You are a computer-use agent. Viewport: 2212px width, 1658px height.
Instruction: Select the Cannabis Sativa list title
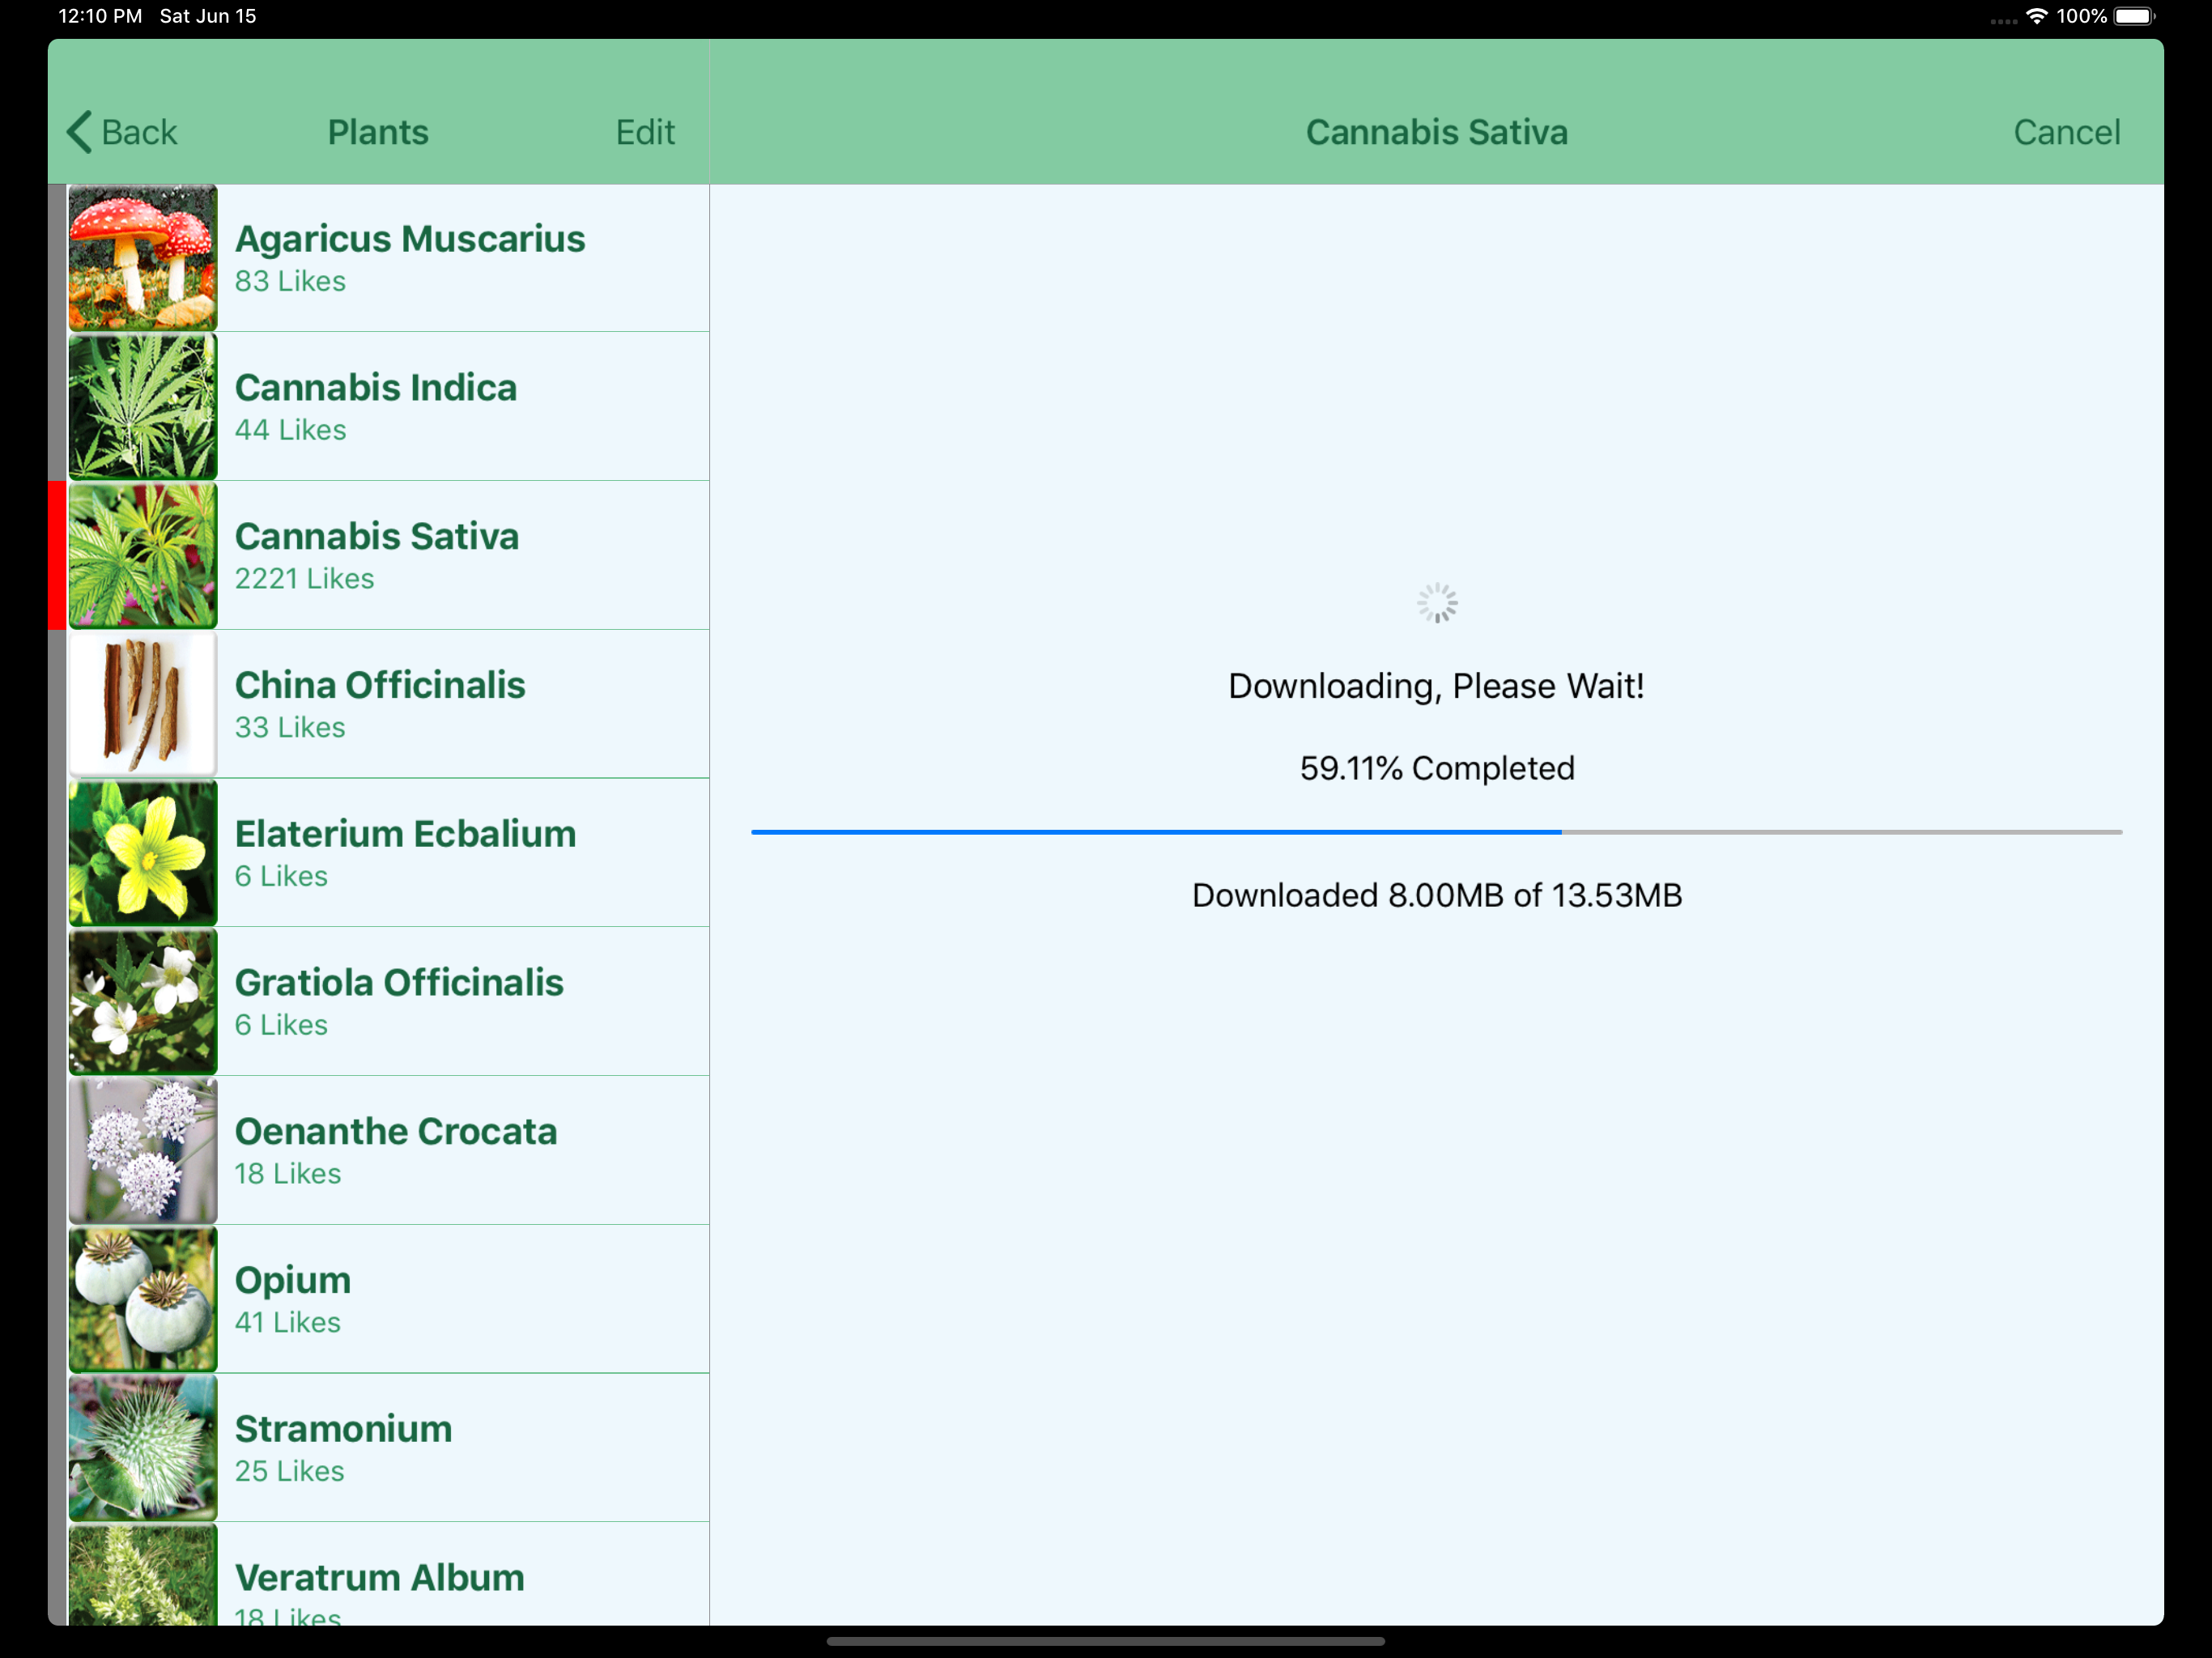point(377,537)
